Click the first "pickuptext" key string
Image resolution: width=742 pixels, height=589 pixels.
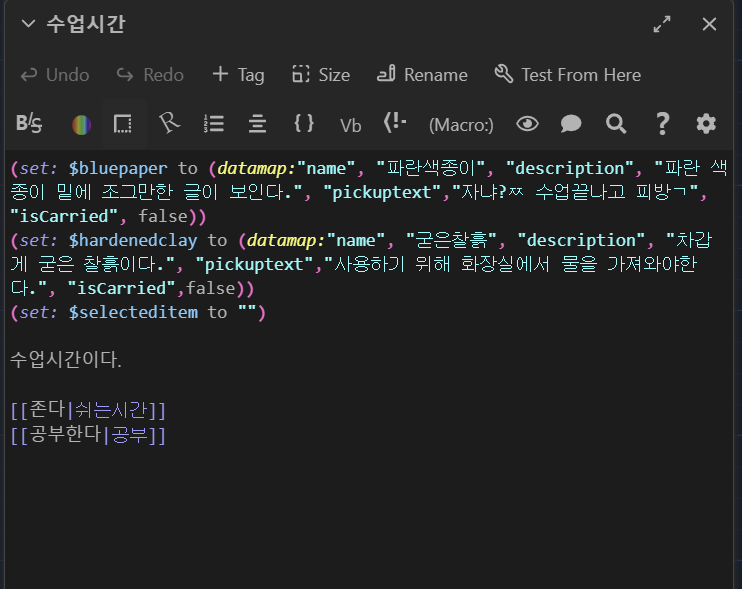point(382,193)
